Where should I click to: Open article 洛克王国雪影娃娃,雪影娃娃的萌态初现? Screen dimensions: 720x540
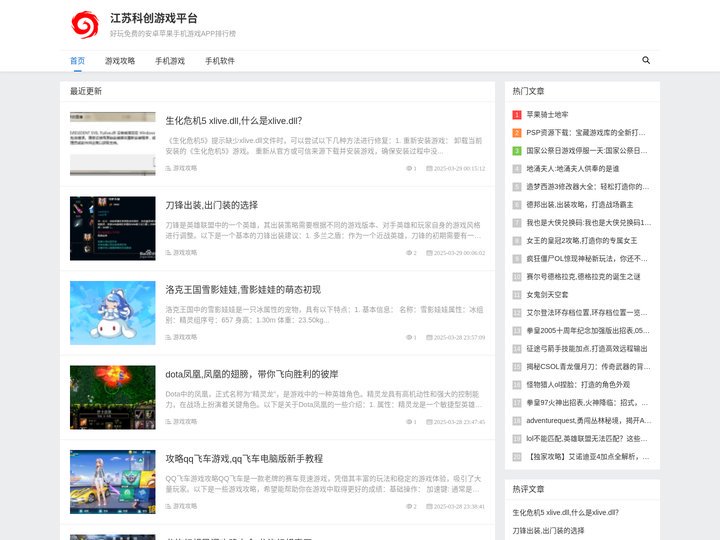coord(243,290)
